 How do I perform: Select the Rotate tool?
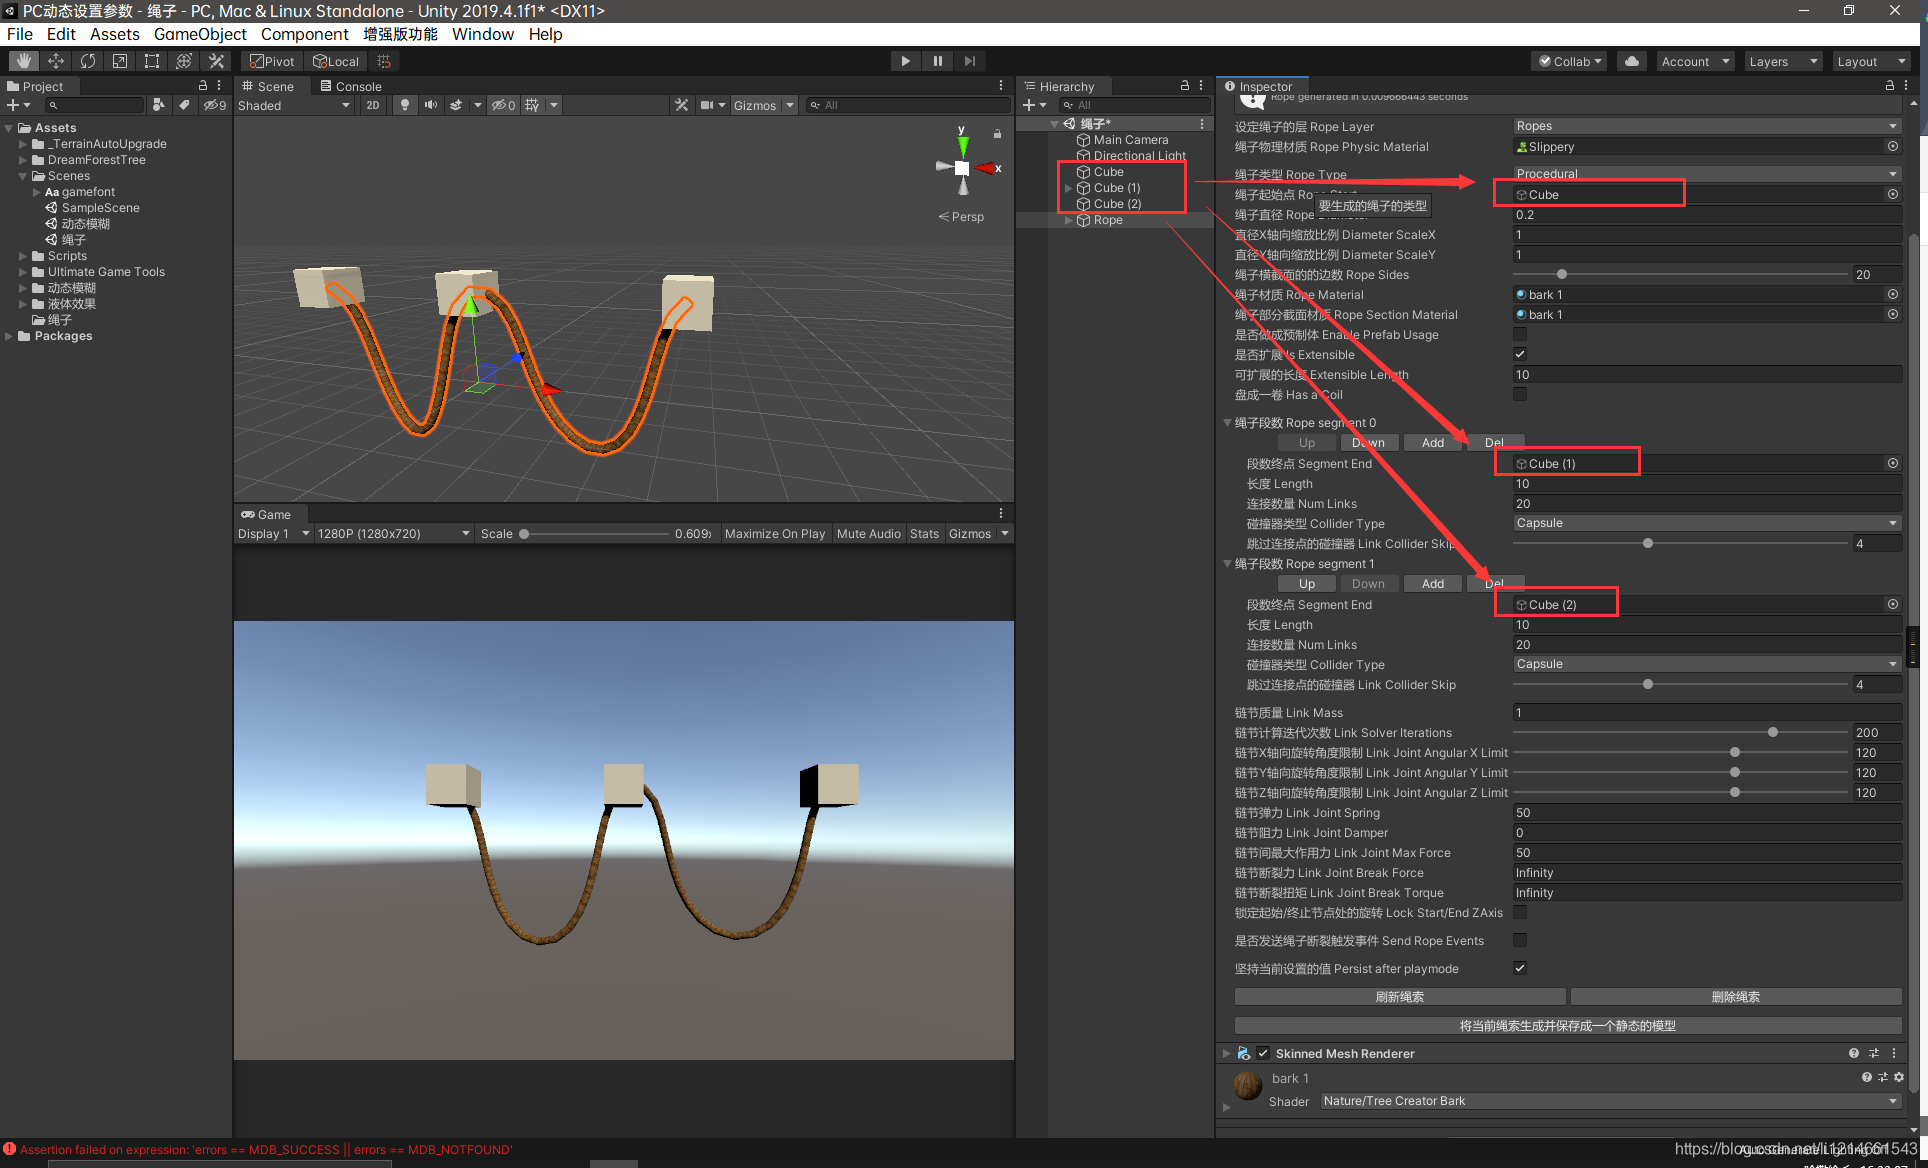(x=88, y=61)
